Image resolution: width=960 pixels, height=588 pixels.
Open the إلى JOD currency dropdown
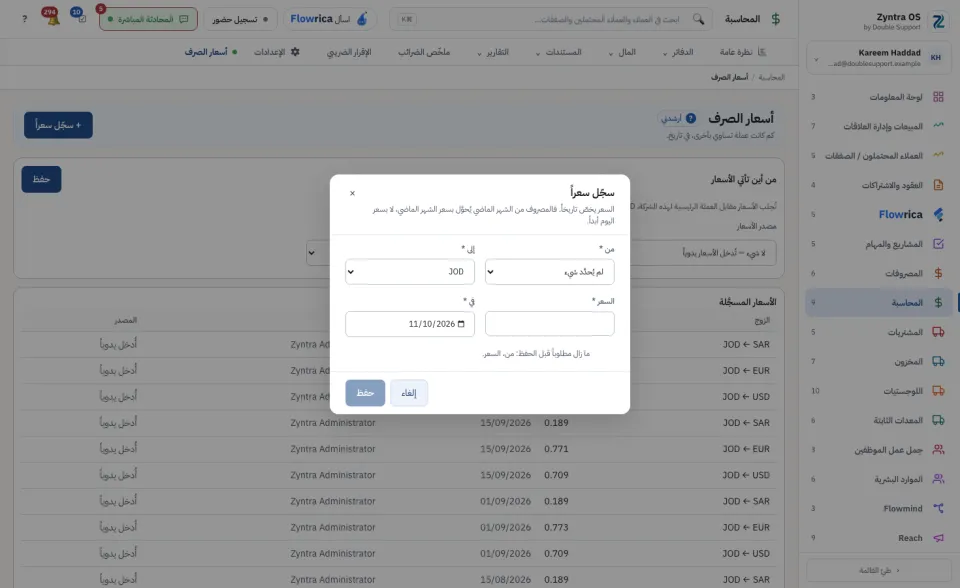pyautogui.click(x=410, y=272)
